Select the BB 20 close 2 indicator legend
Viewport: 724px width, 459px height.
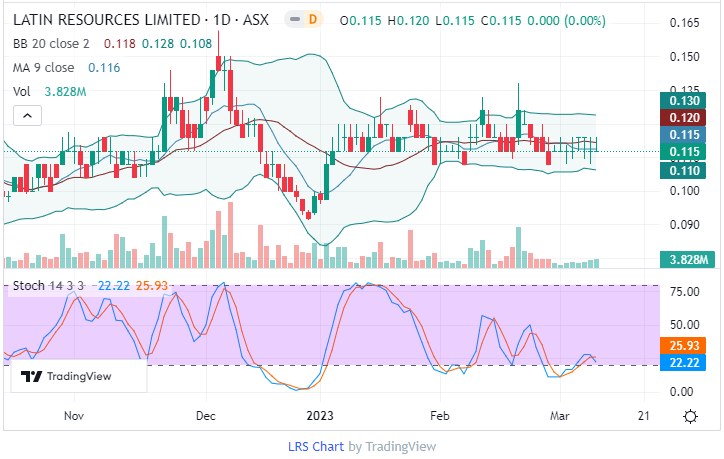tap(50, 44)
